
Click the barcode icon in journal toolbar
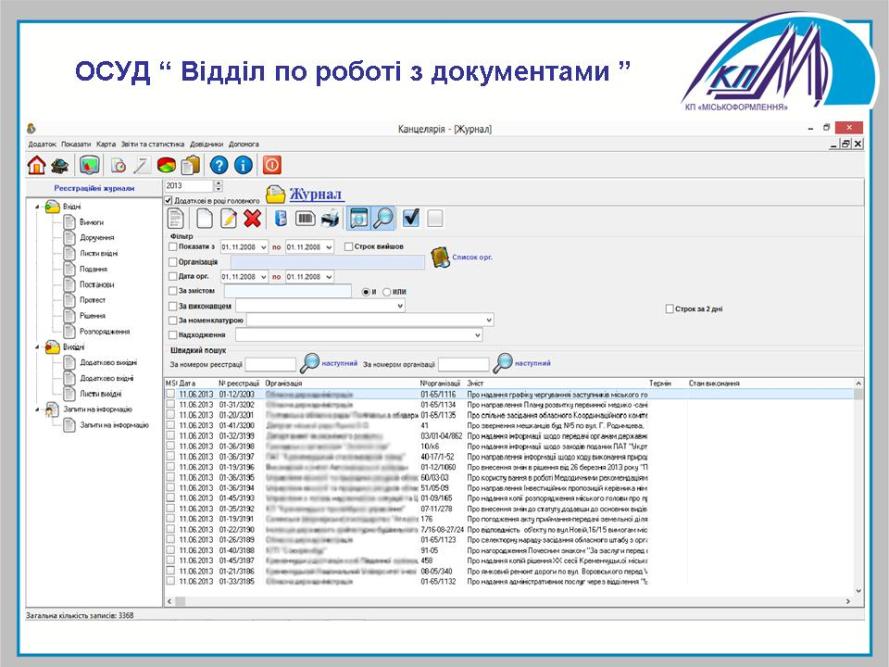tap(306, 218)
